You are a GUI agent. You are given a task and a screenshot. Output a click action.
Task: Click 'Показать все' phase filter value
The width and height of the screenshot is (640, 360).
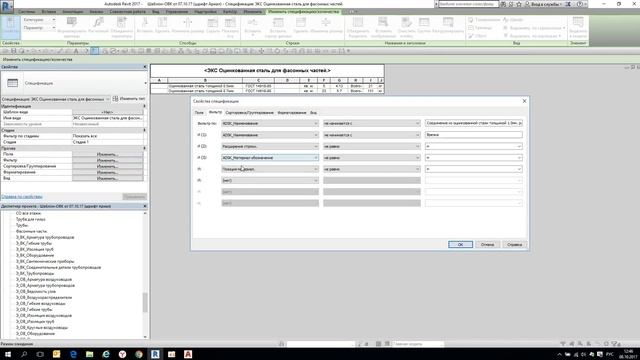click(108, 136)
